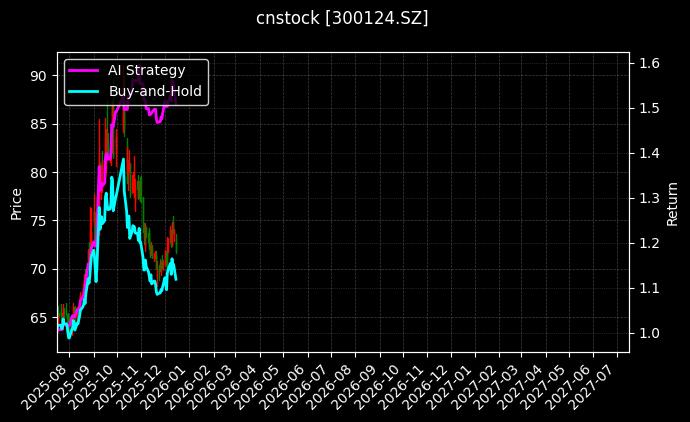Click the Buy-and-Hold legend label
This screenshot has width=690, height=422.
[x=155, y=91]
